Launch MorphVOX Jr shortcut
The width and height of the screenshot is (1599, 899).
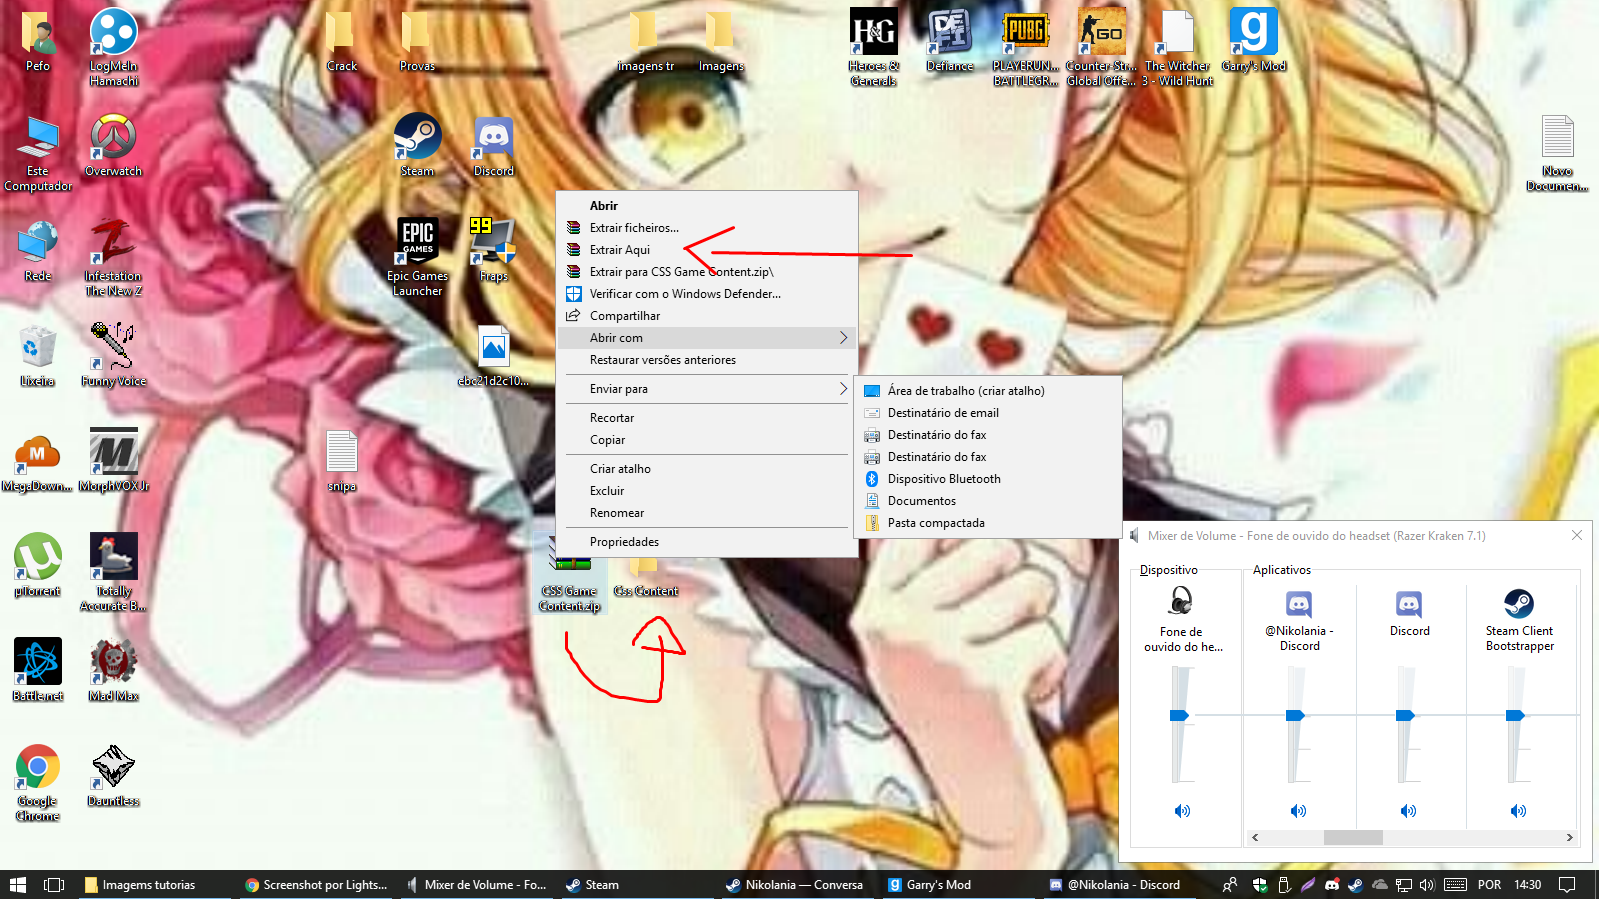click(113, 460)
